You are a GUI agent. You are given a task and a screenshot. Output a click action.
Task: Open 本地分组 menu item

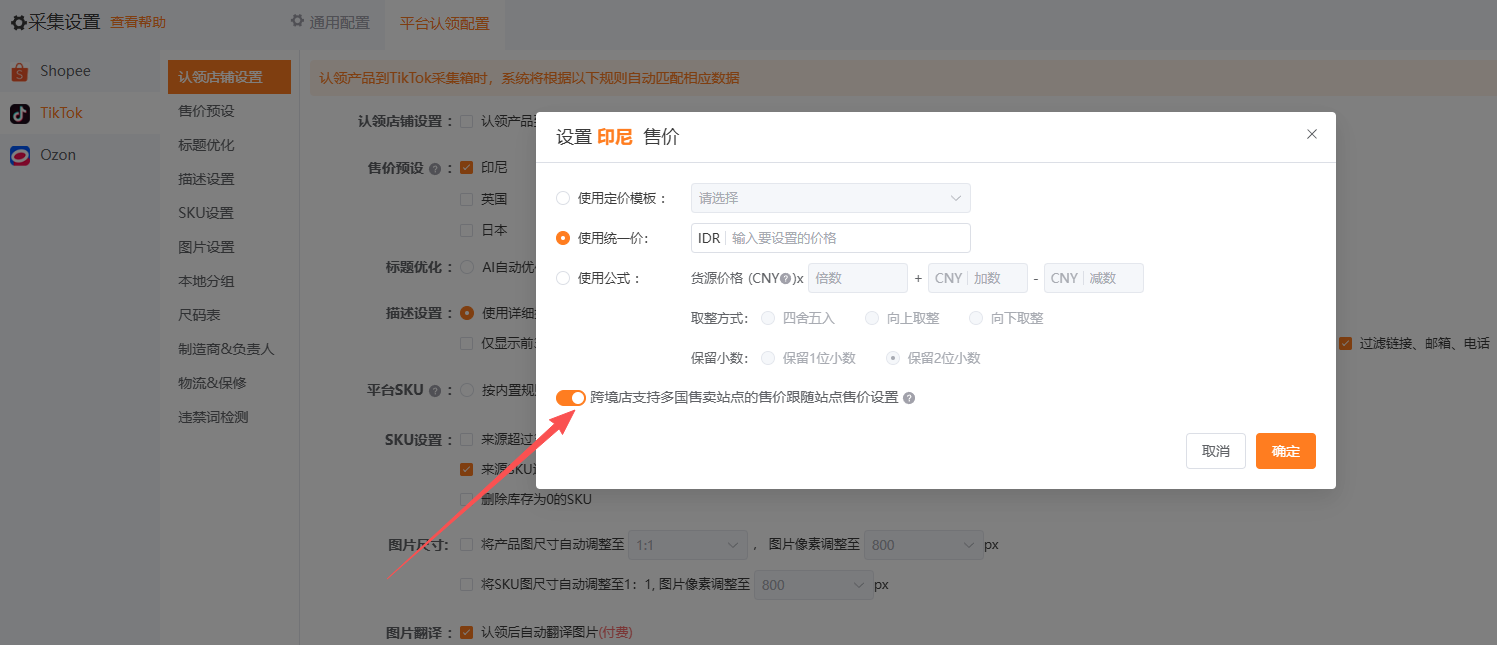pos(229,281)
